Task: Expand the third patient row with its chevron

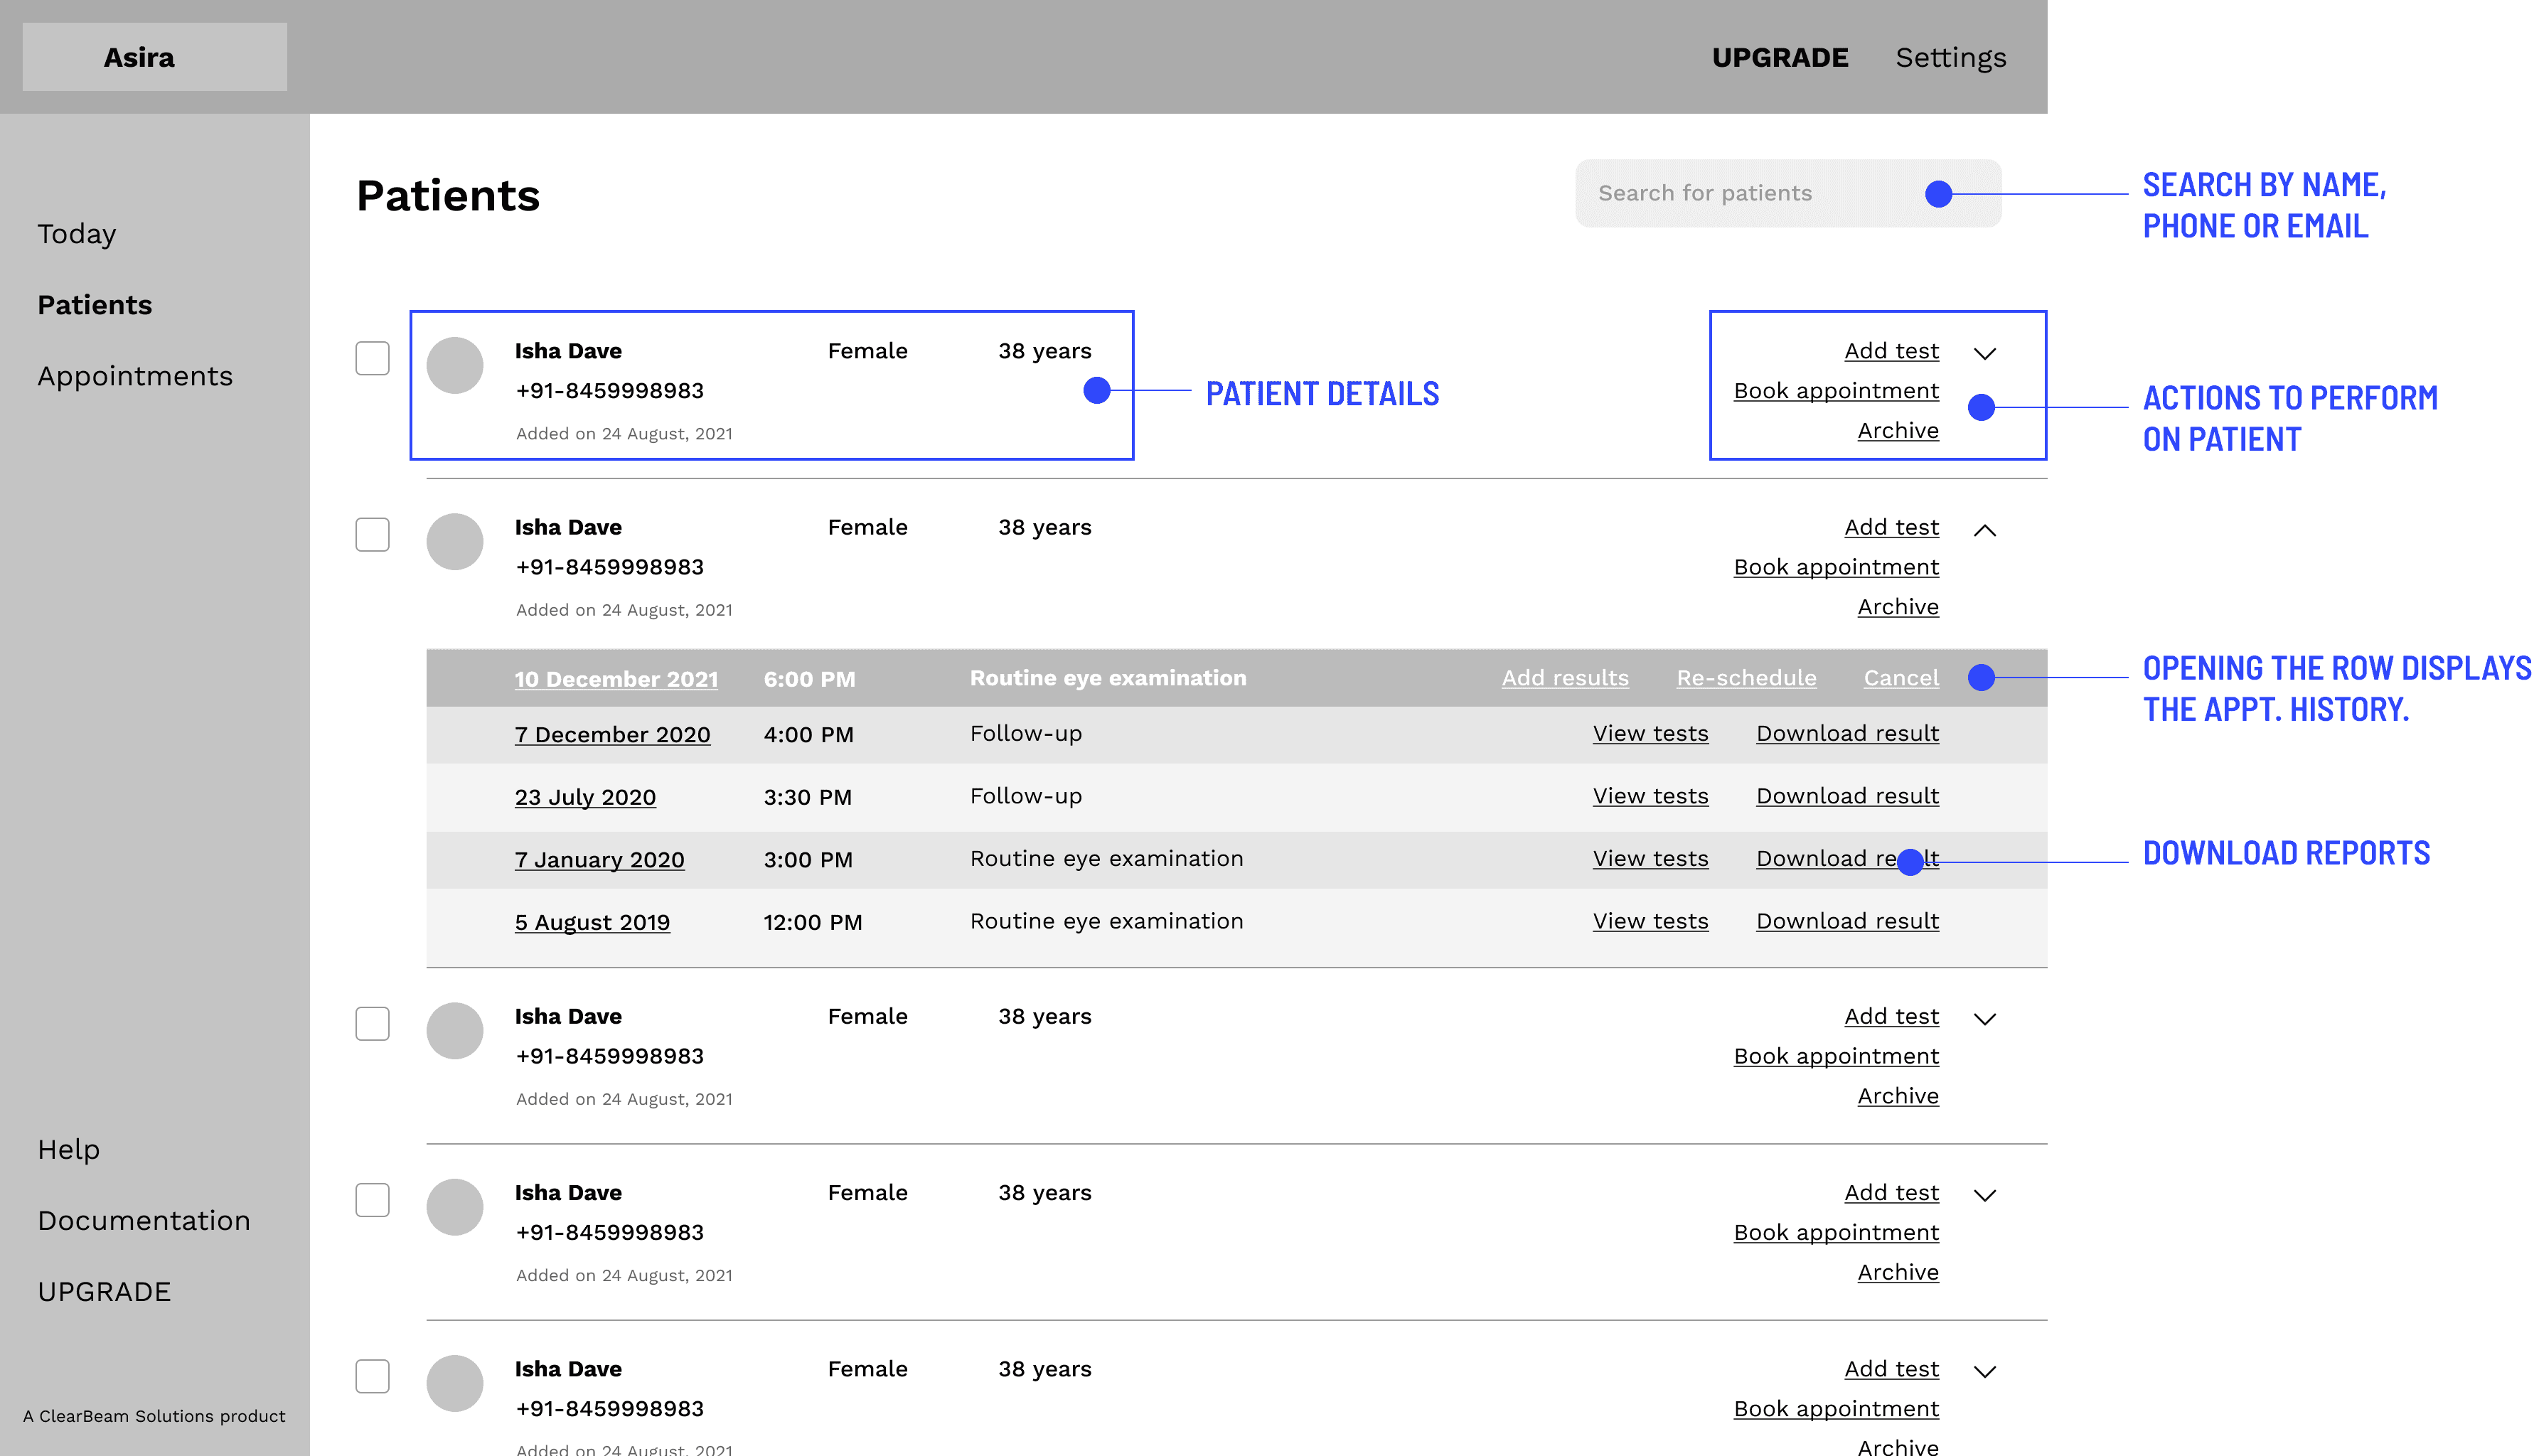Action: point(1984,1019)
